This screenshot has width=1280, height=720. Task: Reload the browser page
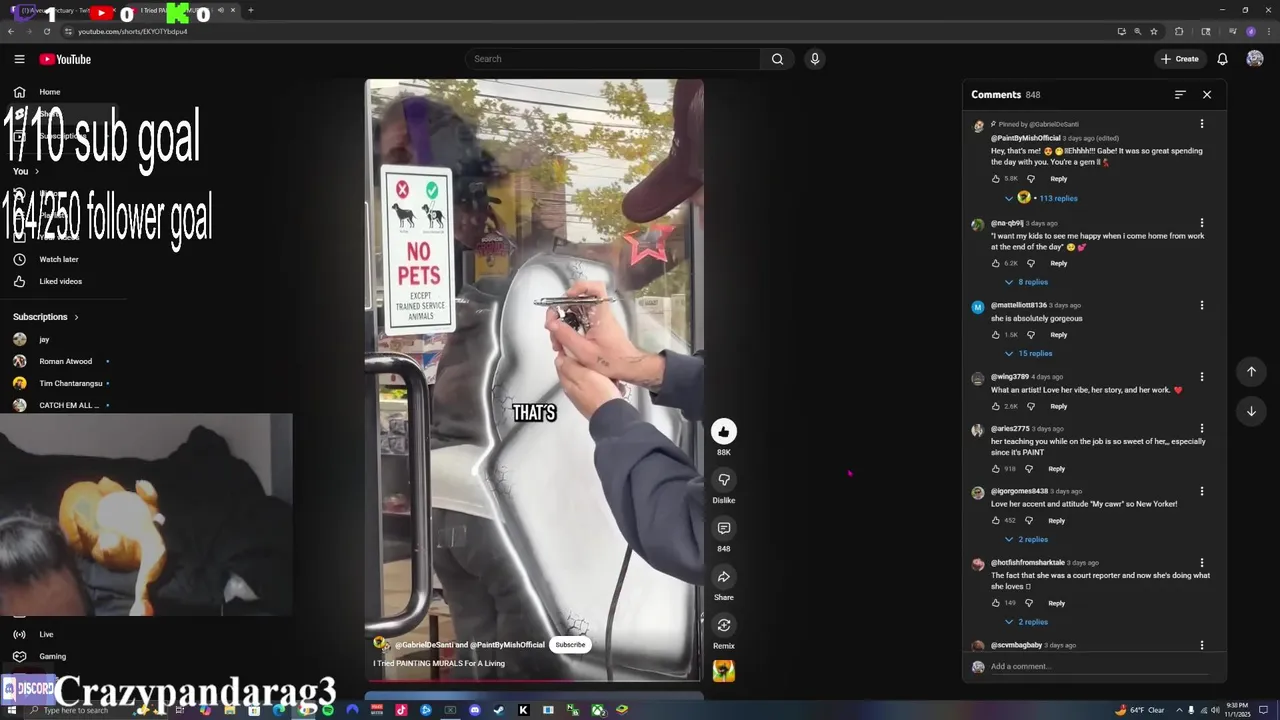(47, 31)
